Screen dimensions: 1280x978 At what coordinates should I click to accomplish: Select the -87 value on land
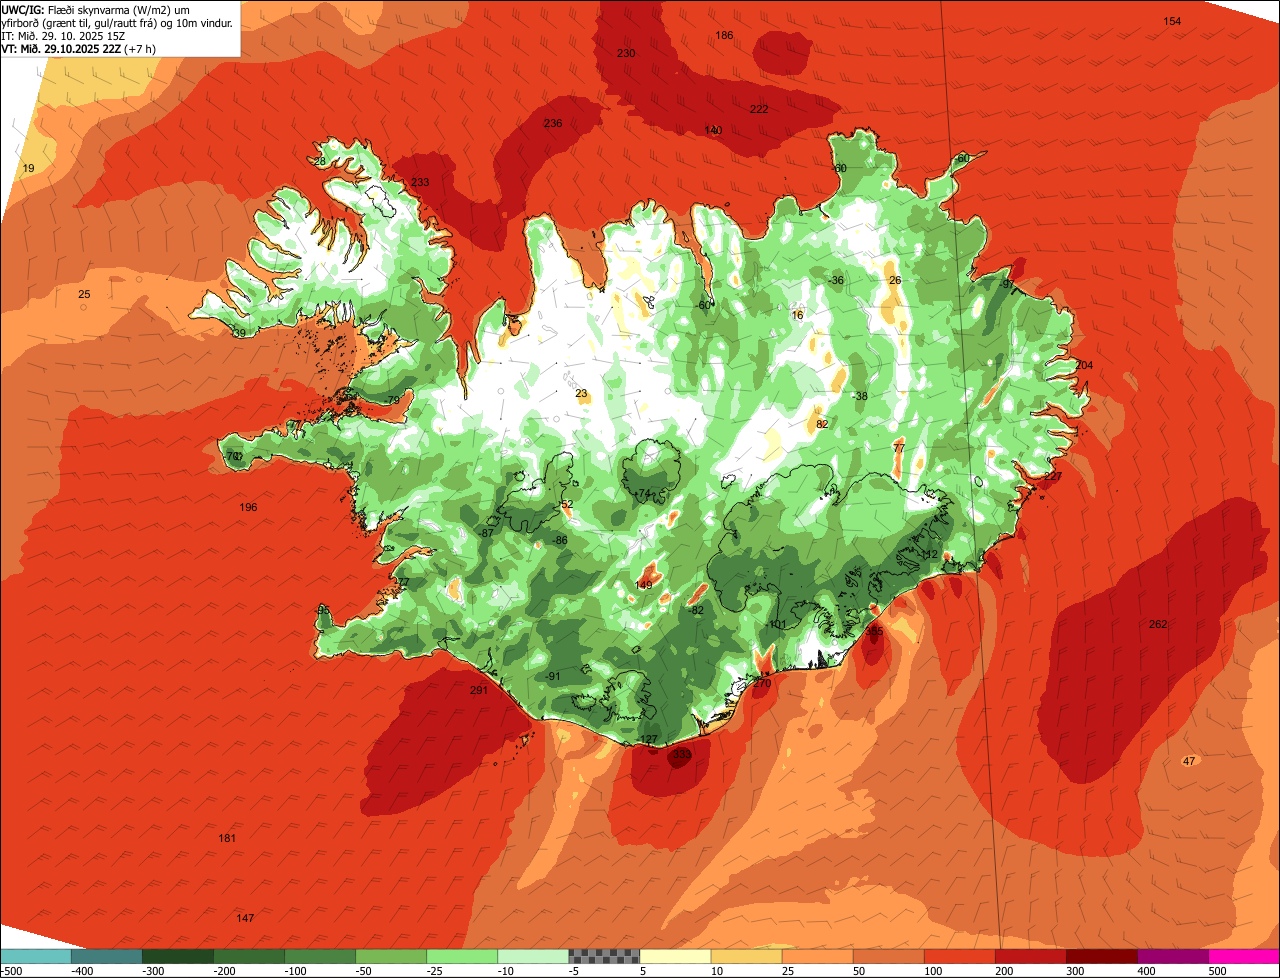485,534
